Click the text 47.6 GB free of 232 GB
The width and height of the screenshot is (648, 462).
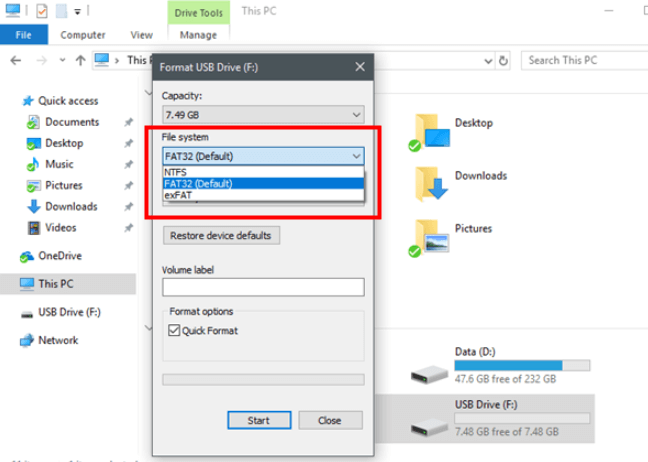505,379
